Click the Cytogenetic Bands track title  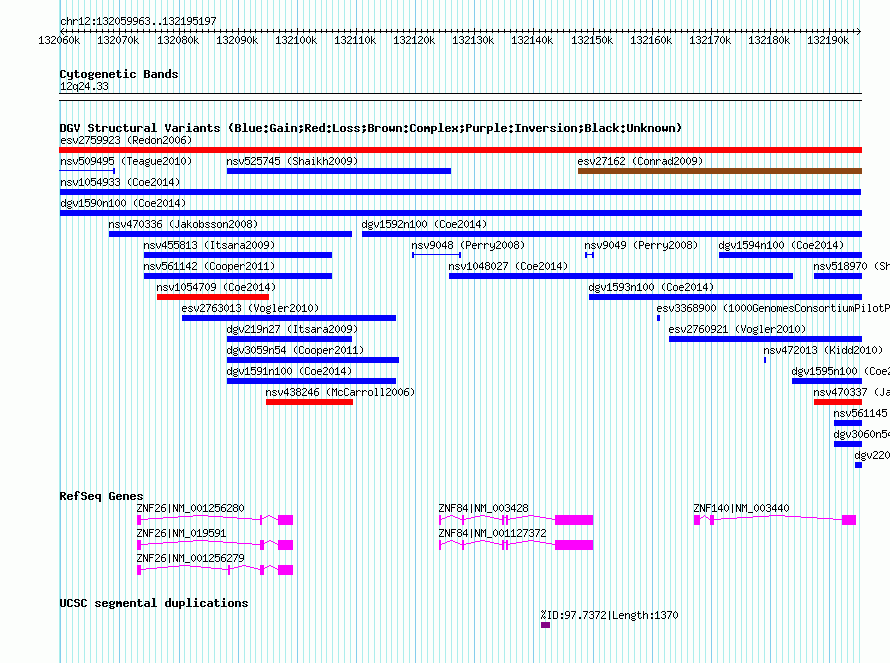(119, 74)
